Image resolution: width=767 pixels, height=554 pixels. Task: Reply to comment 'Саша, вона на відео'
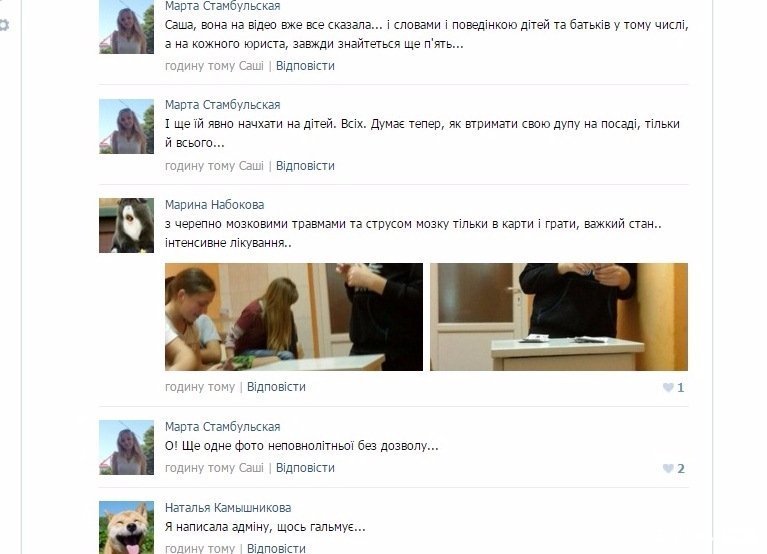[x=305, y=66]
